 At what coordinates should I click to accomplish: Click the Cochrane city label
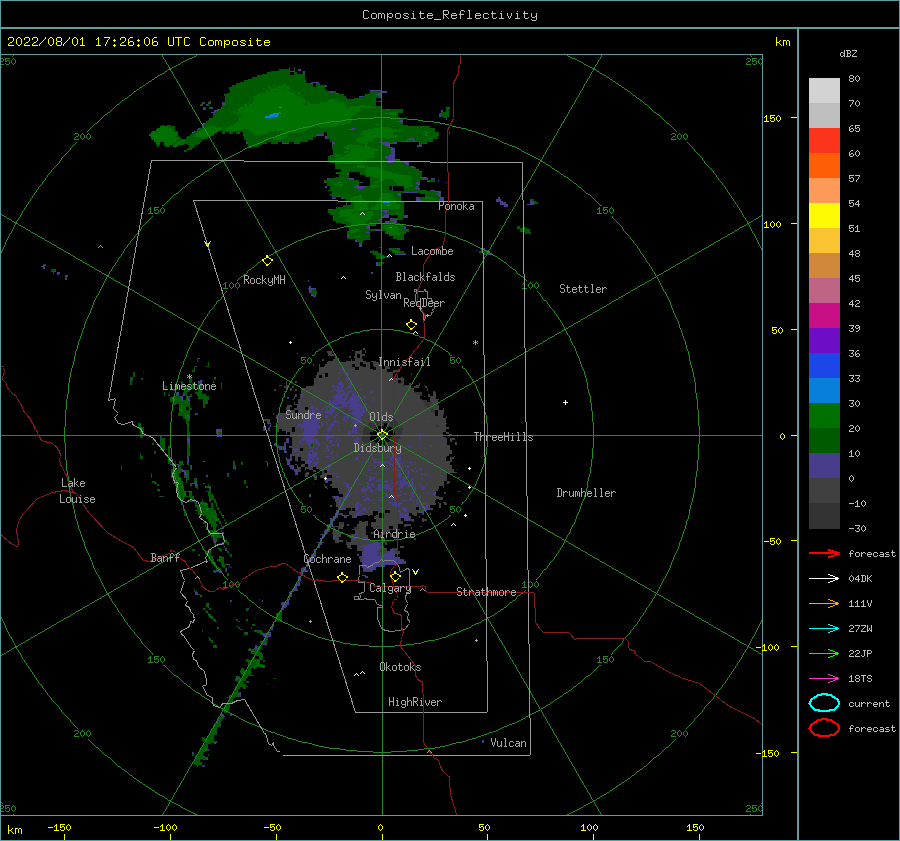[327, 559]
